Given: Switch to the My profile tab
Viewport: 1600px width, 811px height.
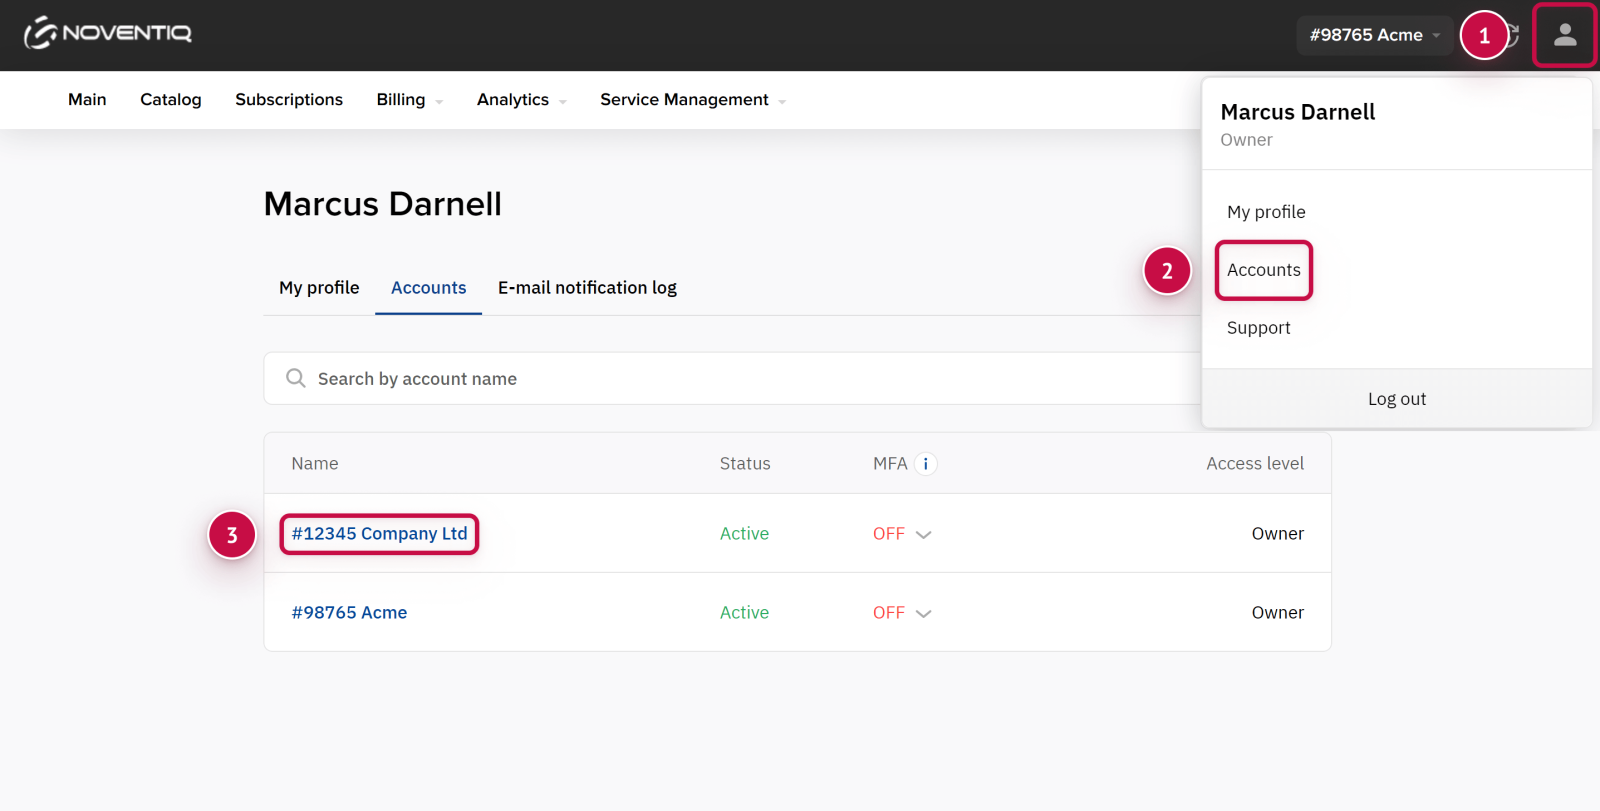Looking at the screenshot, I should (319, 288).
